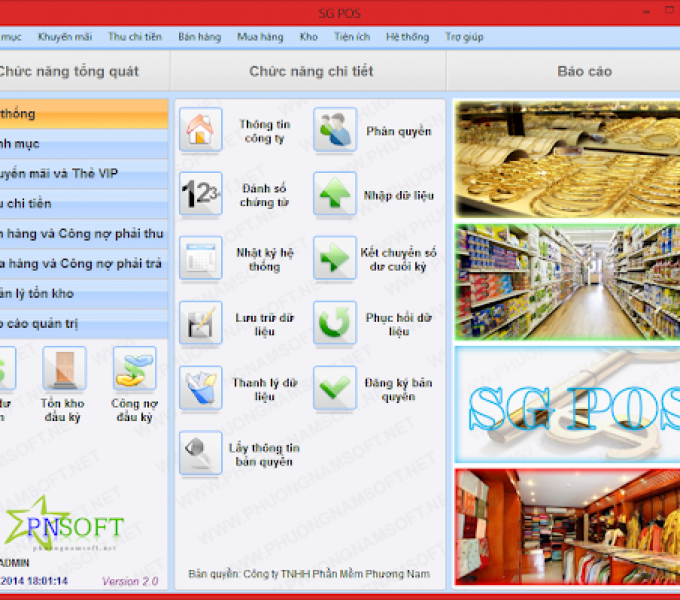This screenshot has height=600, width=680.
Task: Click the Đánh số chứng từ 123 icon
Action: point(200,193)
